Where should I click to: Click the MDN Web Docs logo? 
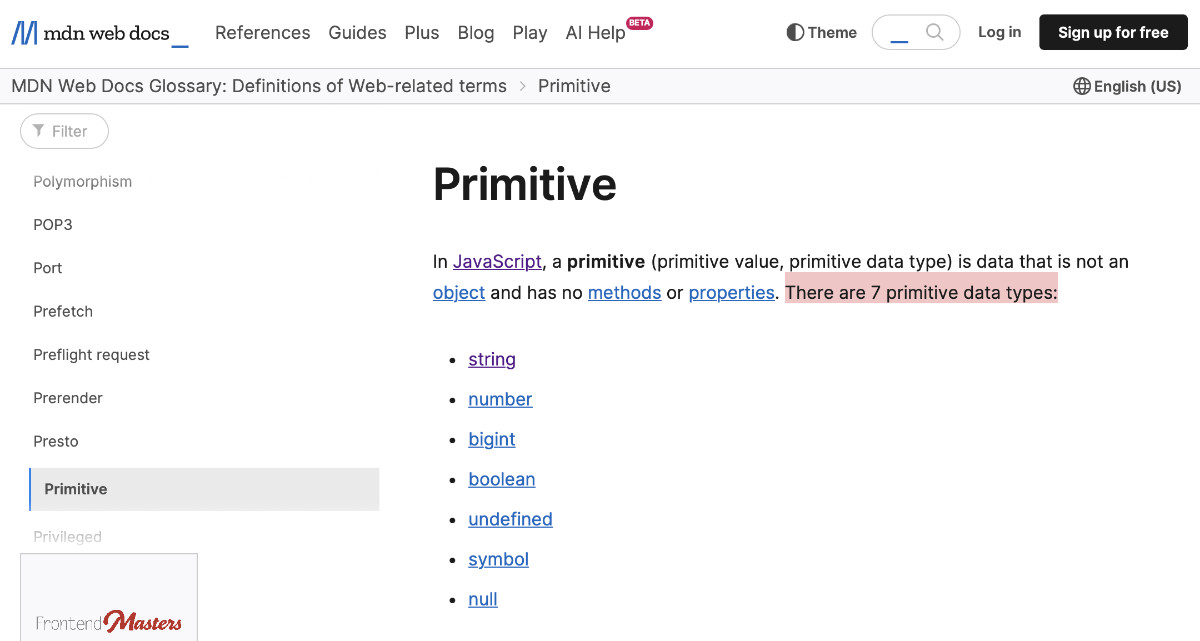tap(100, 33)
